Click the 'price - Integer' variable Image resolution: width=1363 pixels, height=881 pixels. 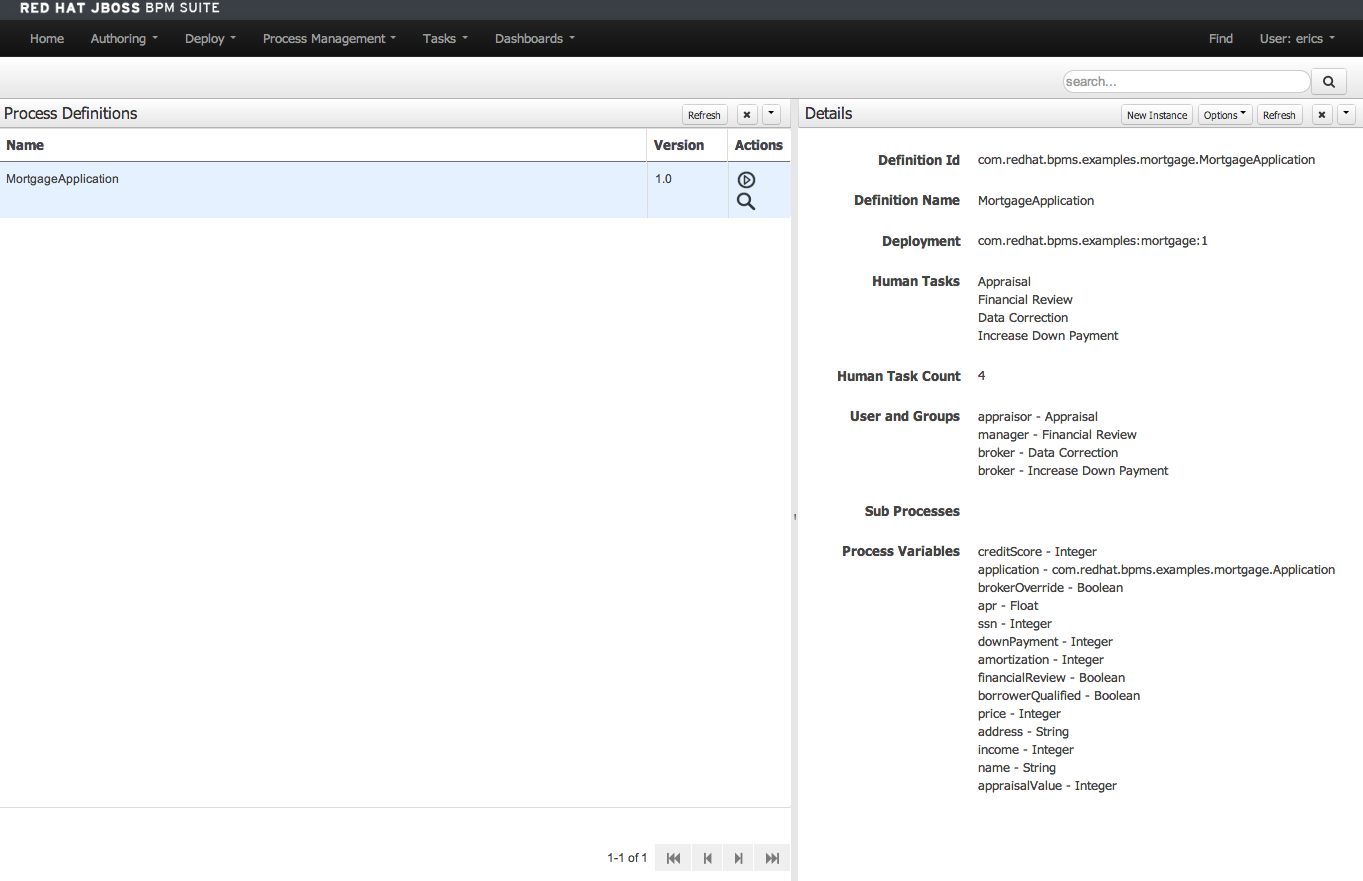click(x=1019, y=714)
